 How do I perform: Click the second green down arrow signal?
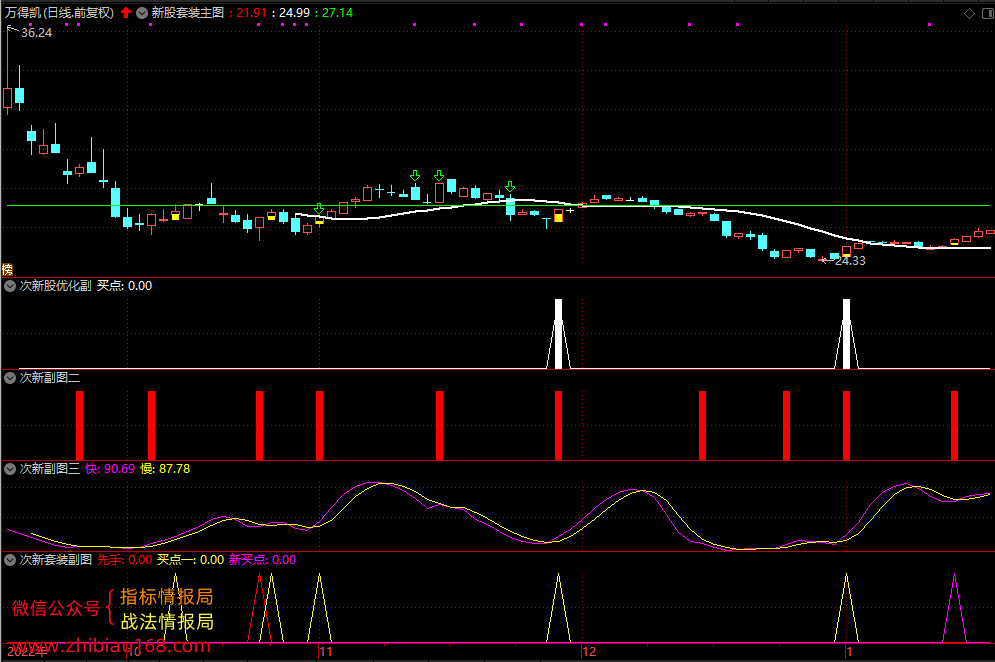pos(415,175)
